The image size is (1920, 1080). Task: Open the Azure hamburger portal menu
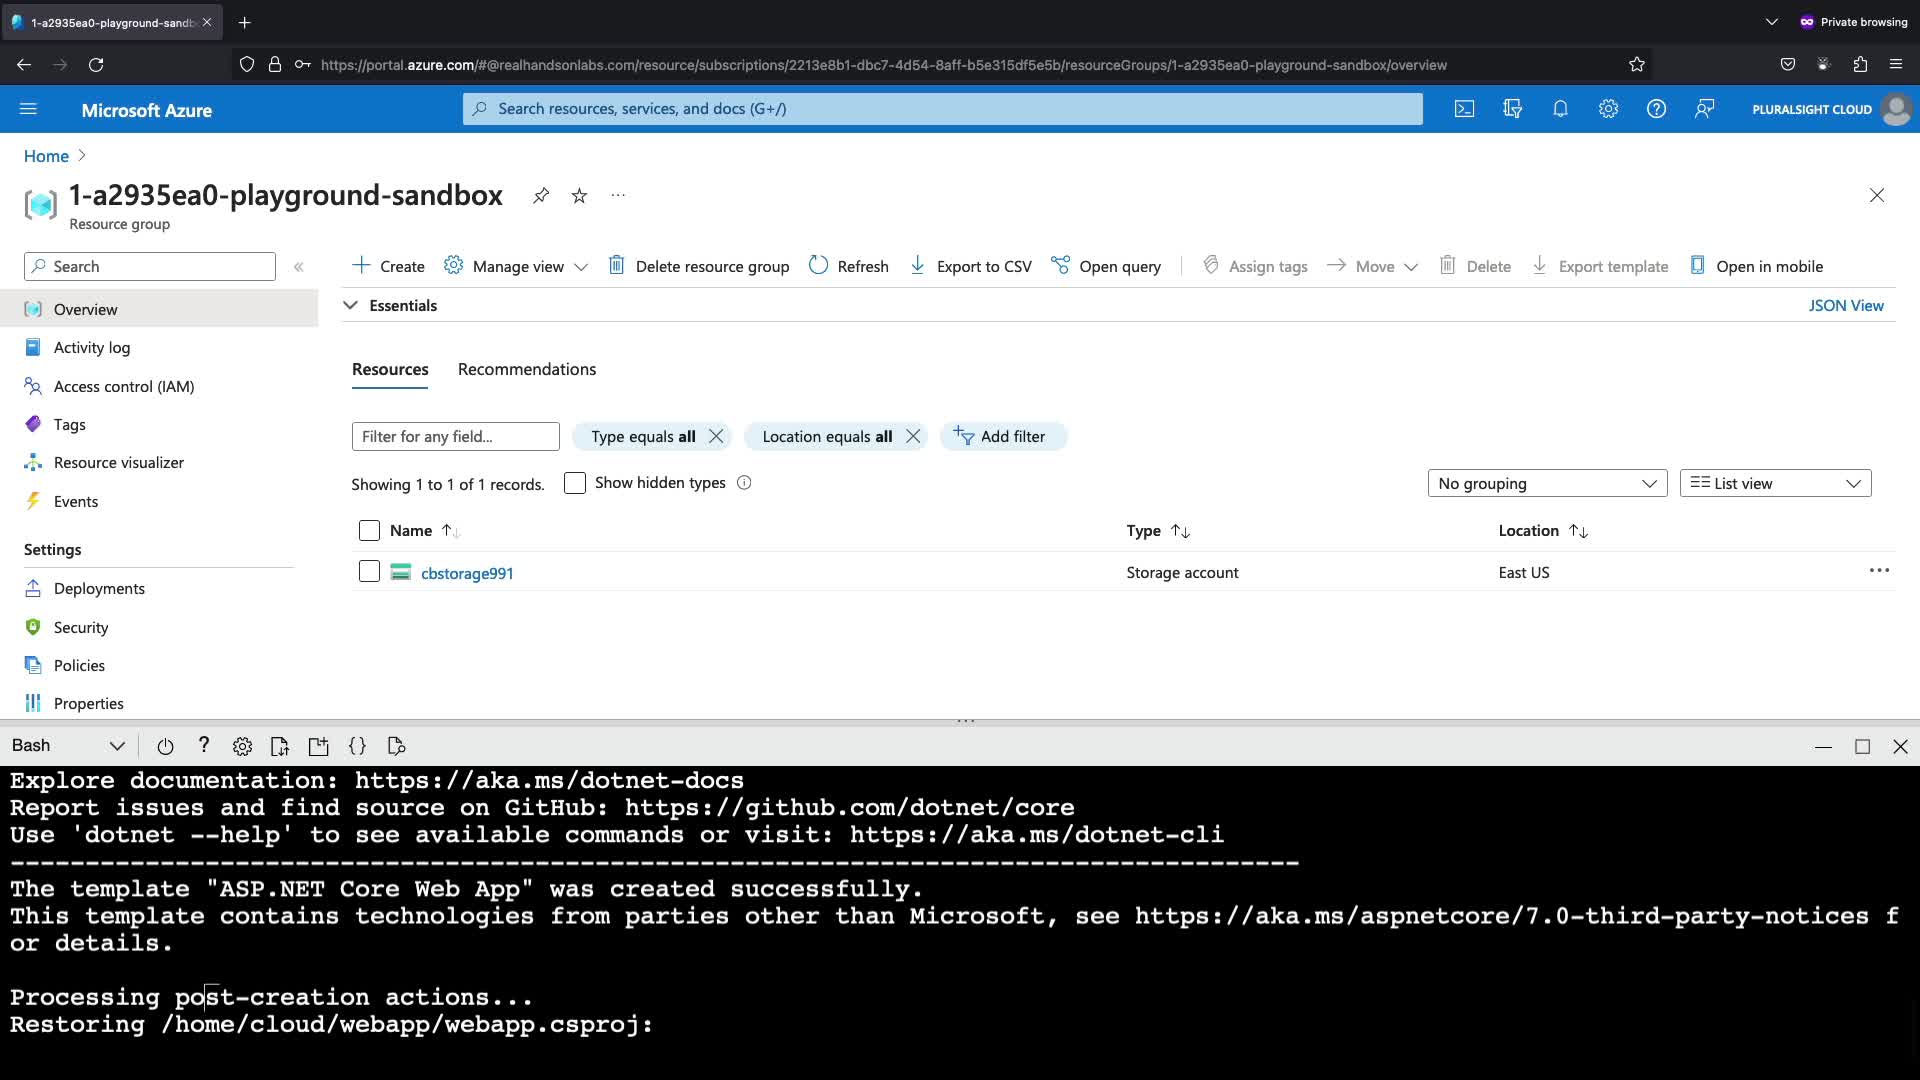(x=28, y=109)
